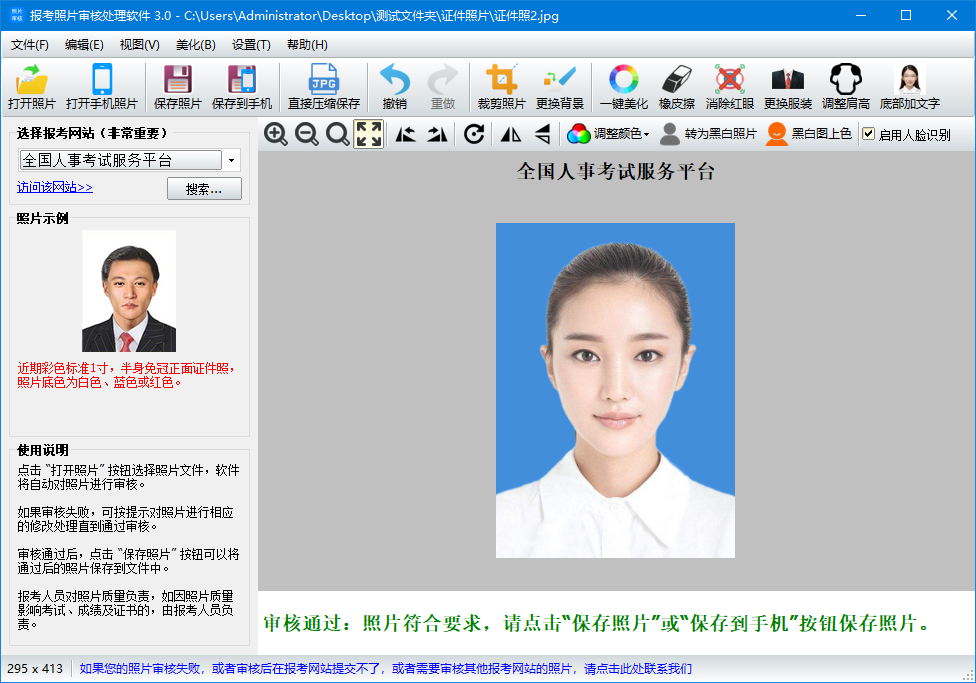Click the 使用说明 heading
Image resolution: width=976 pixels, height=683 pixels.
(42, 450)
